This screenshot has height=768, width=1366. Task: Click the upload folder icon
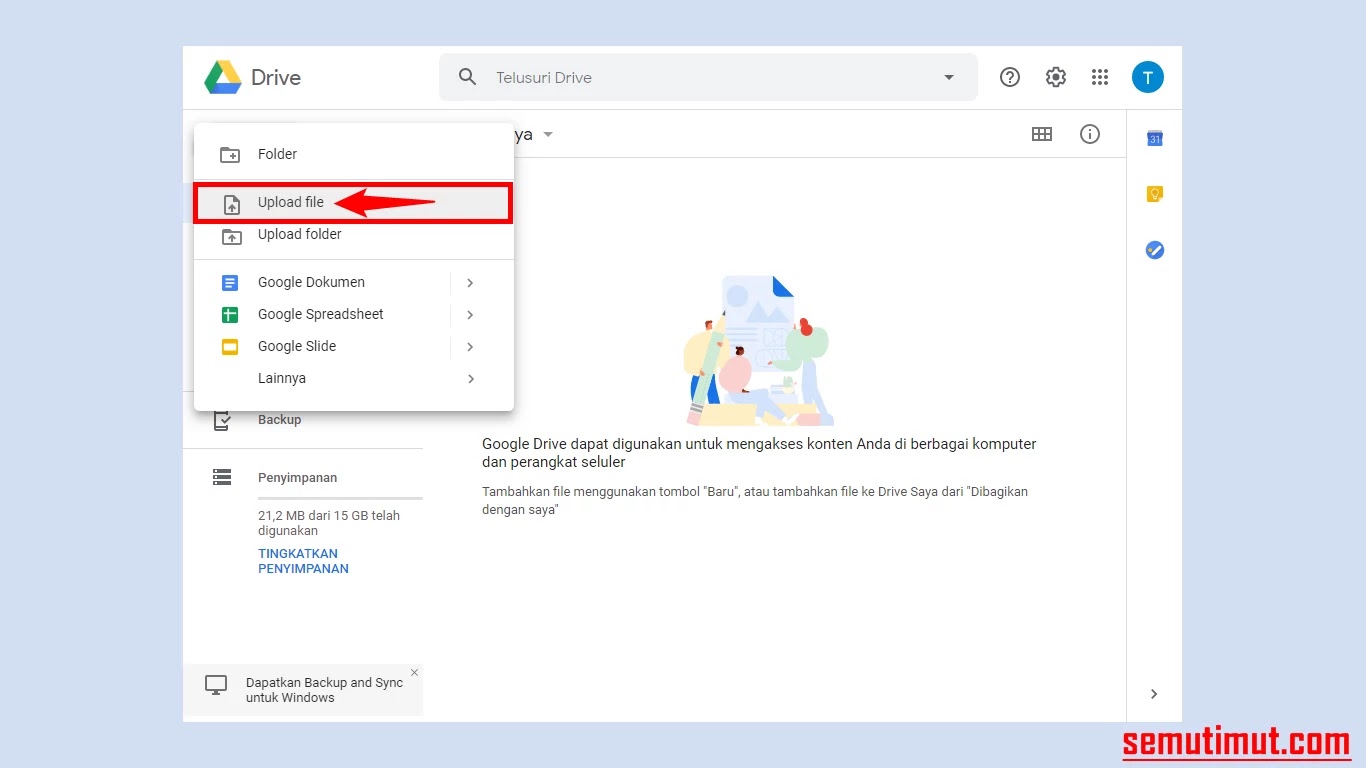pos(231,236)
